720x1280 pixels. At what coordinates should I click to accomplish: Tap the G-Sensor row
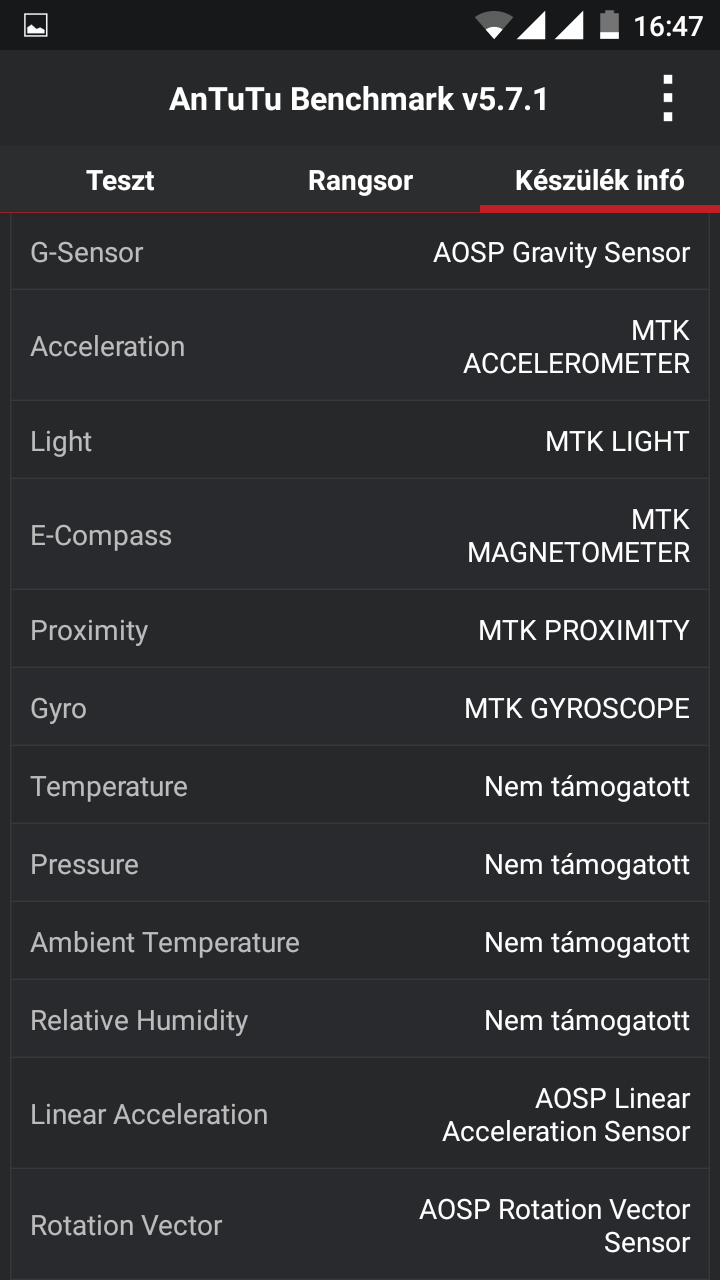(360, 253)
